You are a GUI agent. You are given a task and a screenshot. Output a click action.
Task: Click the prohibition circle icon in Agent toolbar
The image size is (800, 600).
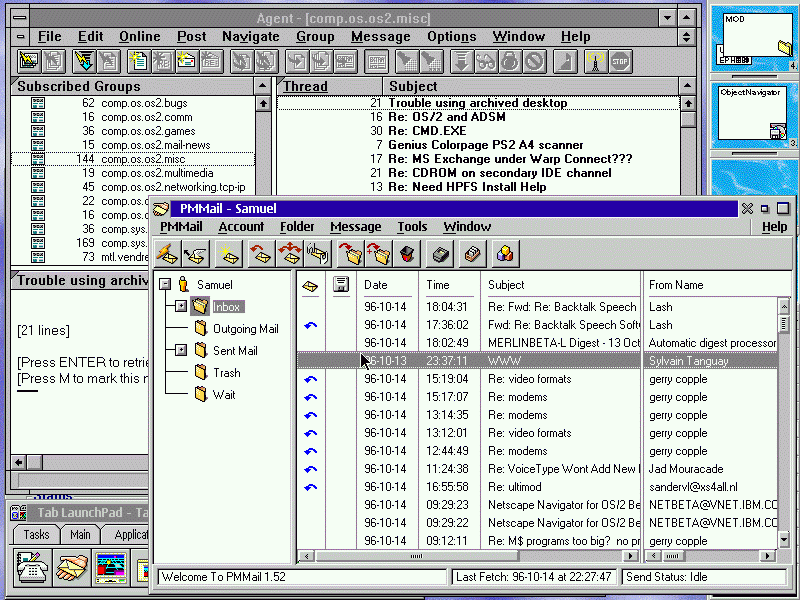(535, 62)
